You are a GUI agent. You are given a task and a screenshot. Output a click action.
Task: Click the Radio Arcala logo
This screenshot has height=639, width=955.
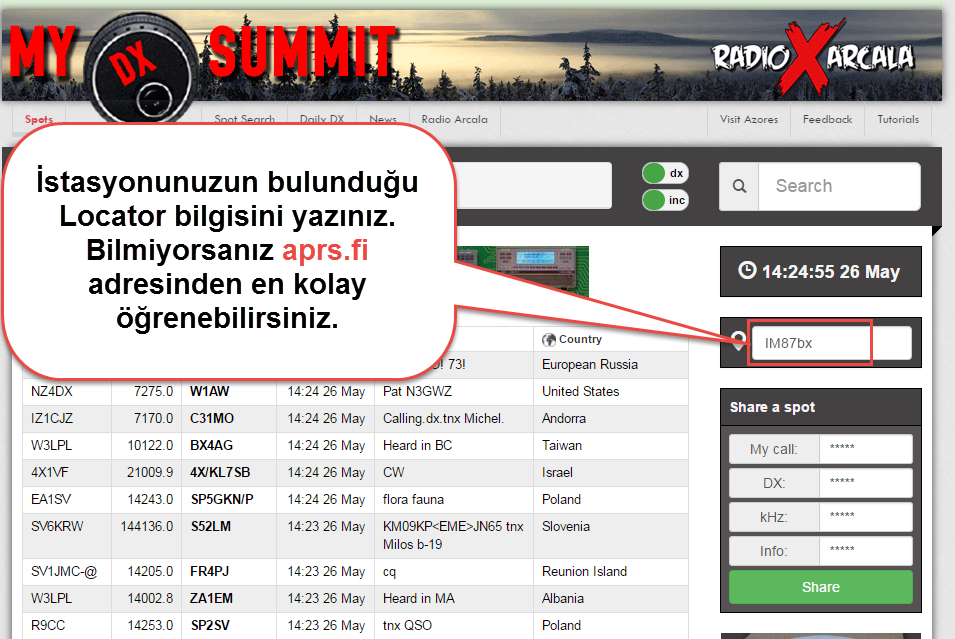pyautogui.click(x=813, y=57)
